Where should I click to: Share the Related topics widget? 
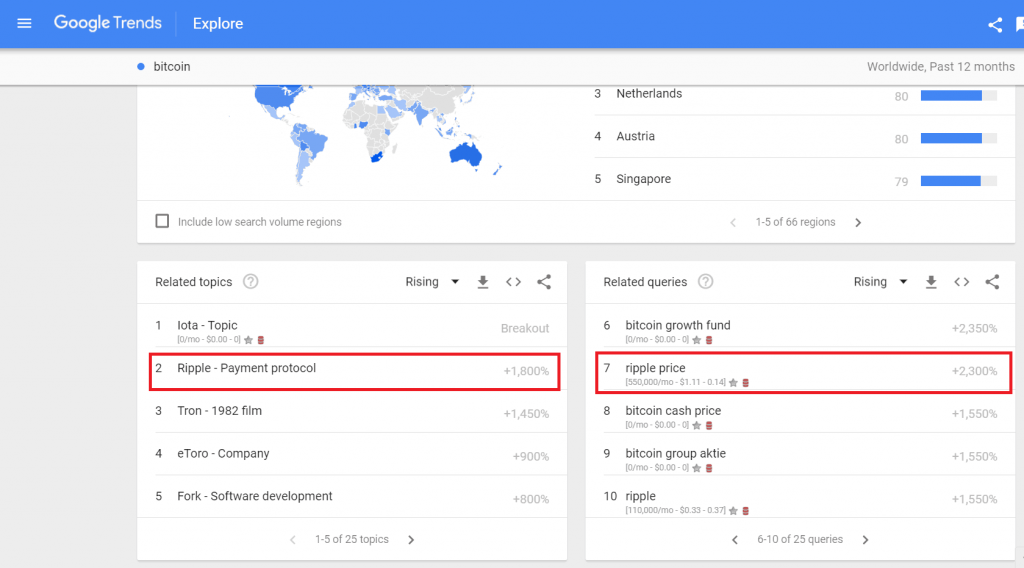click(544, 282)
